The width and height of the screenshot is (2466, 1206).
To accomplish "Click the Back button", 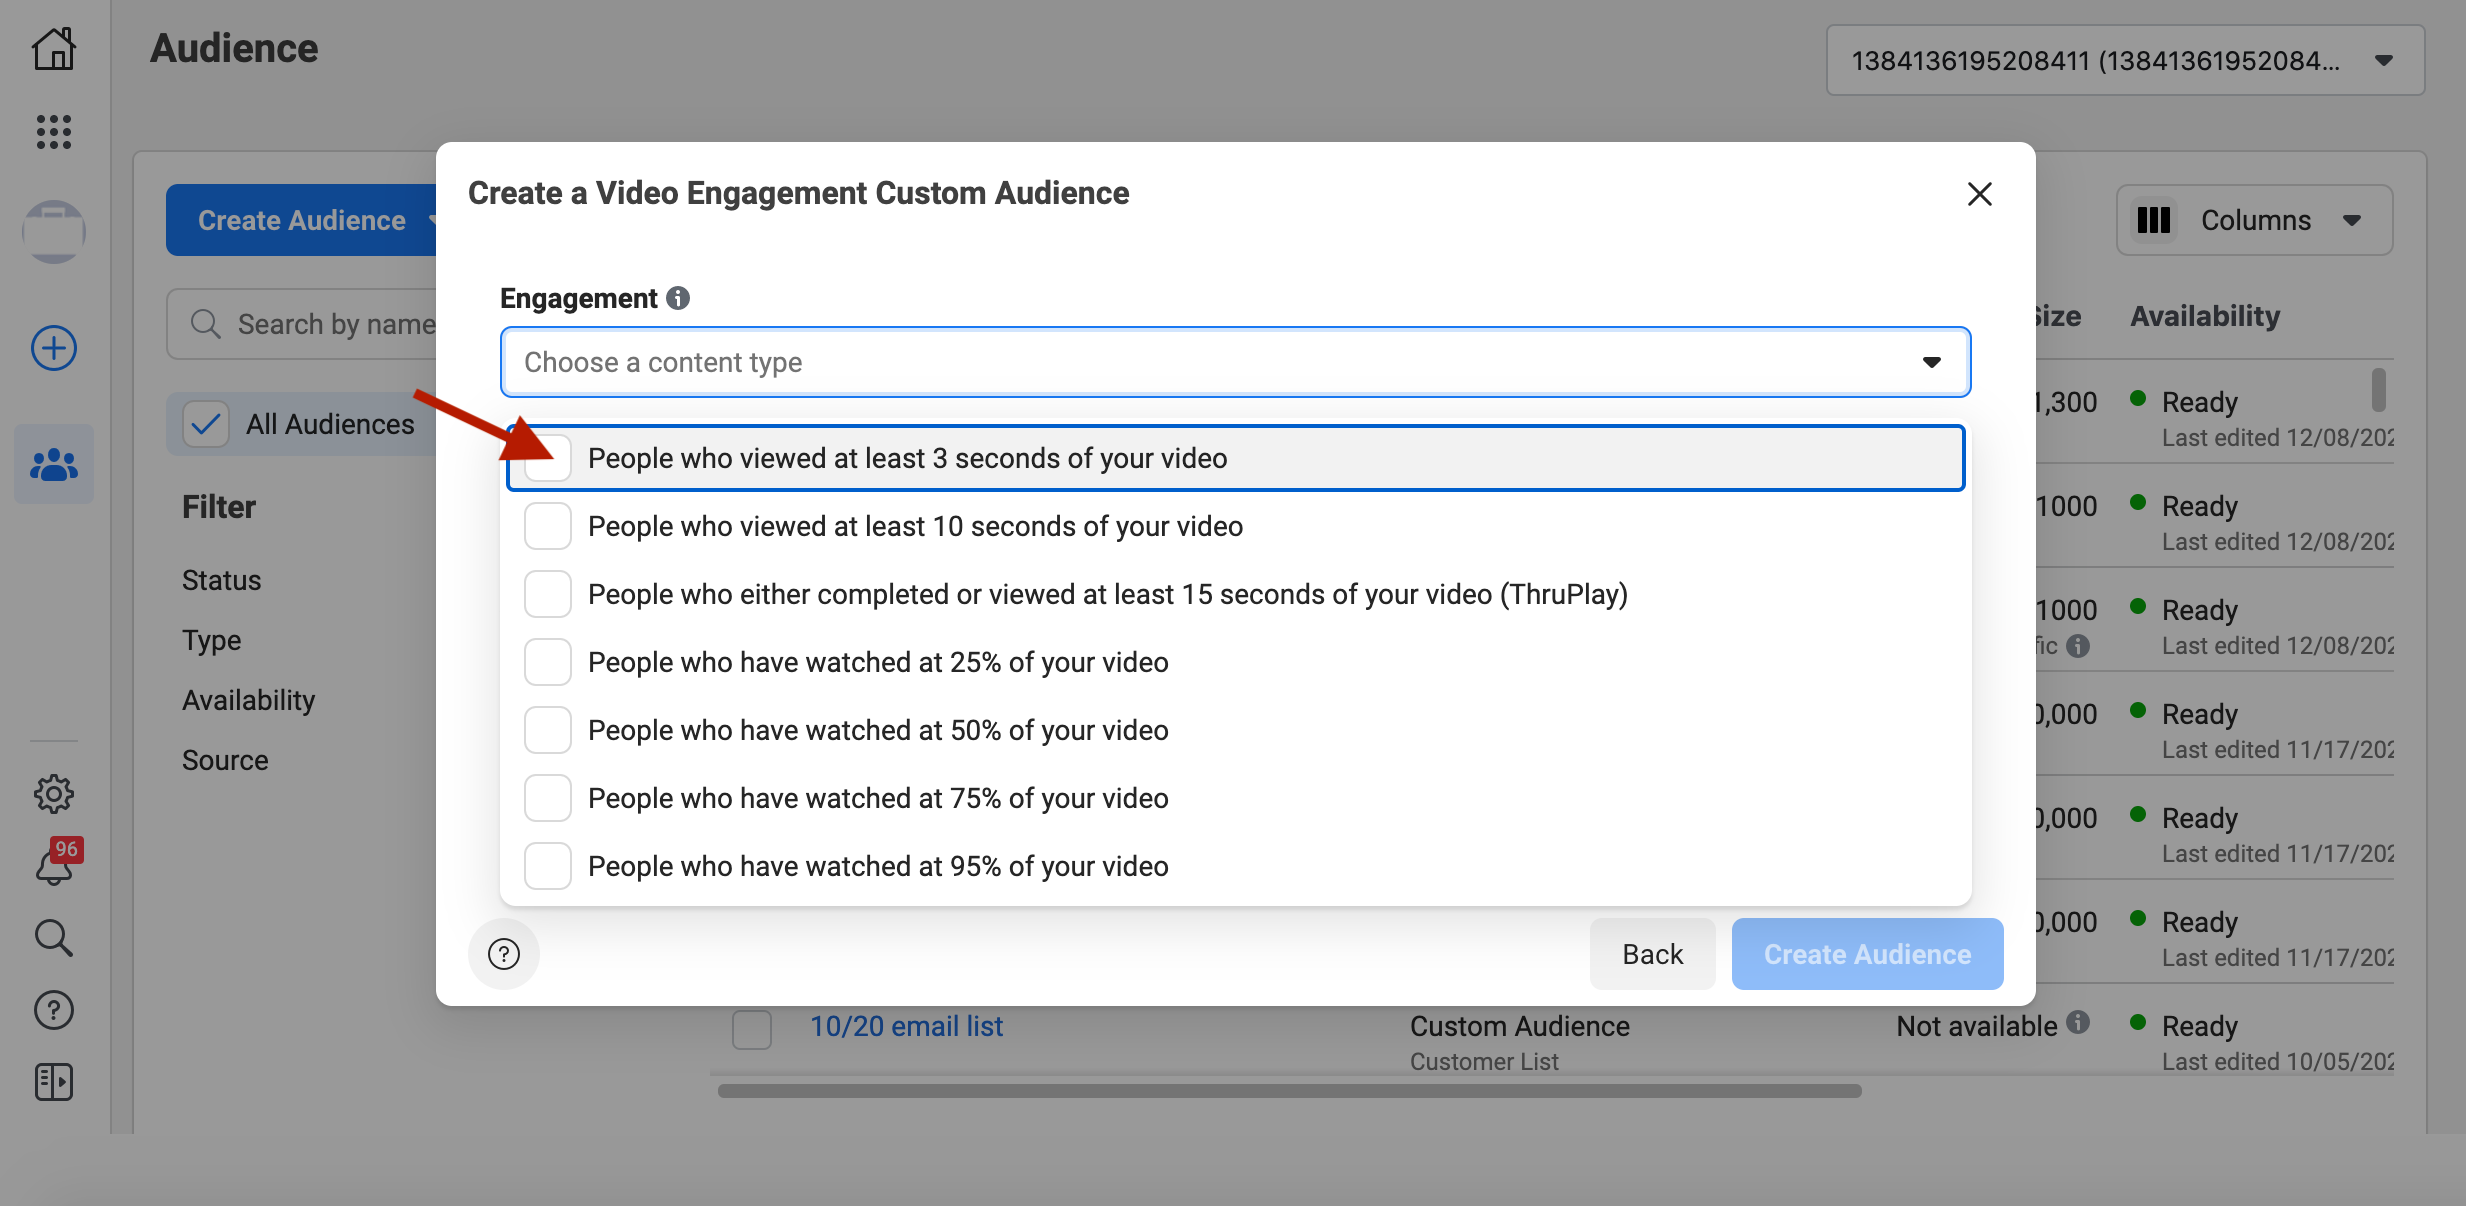I will click(1652, 954).
